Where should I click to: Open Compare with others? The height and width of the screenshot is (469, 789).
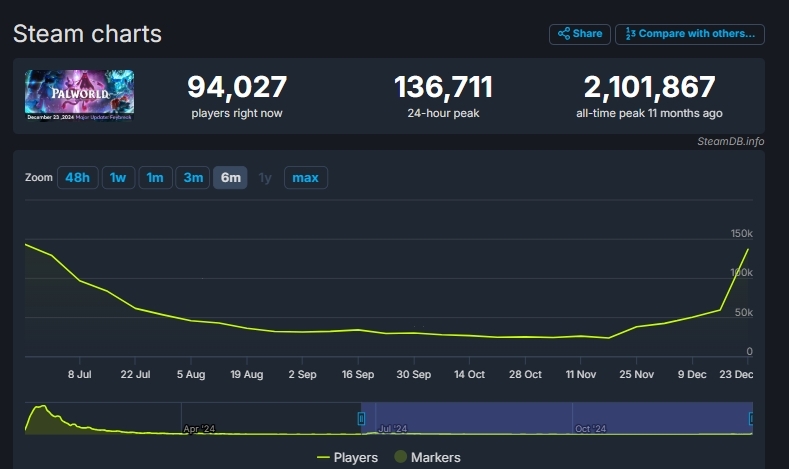[x=689, y=34]
